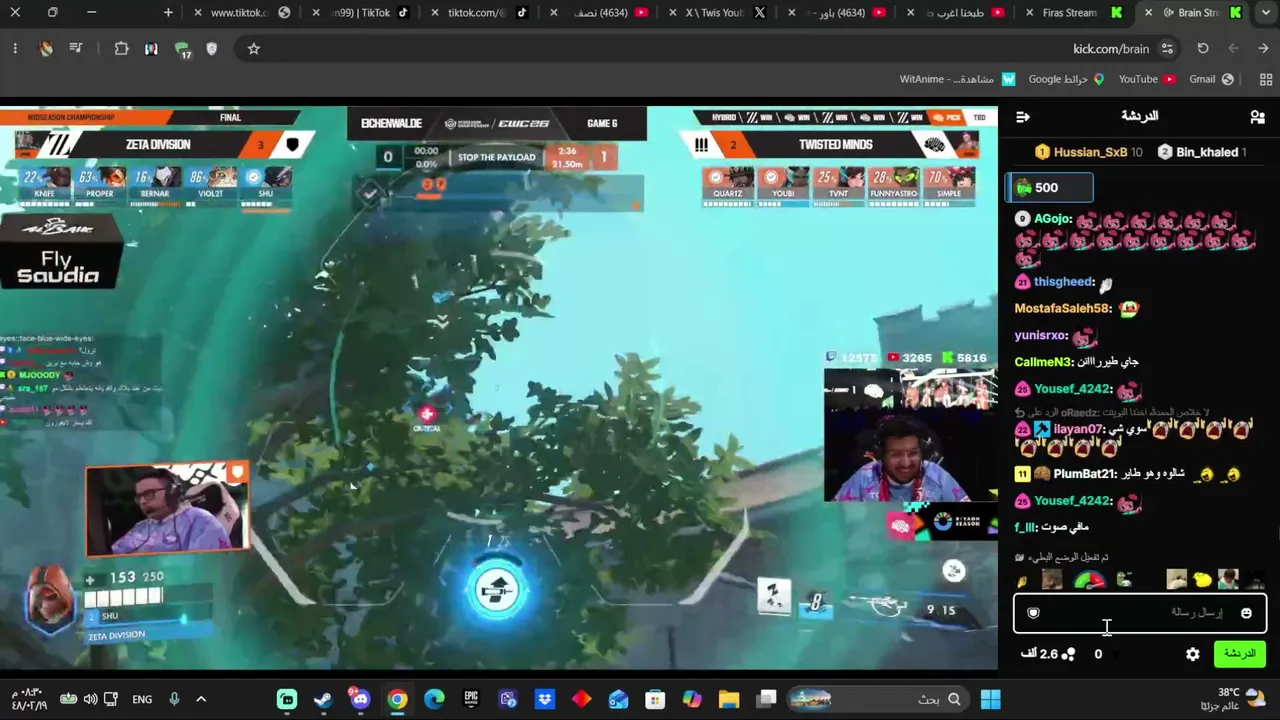
Task: Open Dropbox from the taskbar
Action: click(x=545, y=699)
